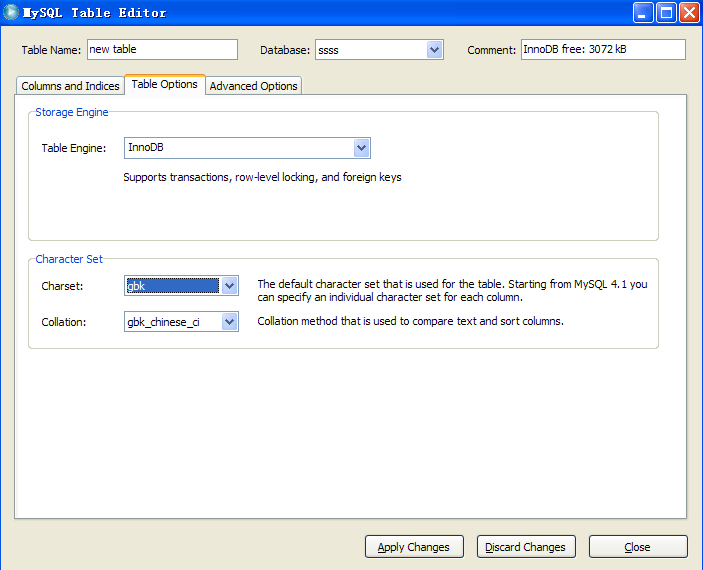Click the 'Database:' label
Viewport: 703px width, 570px height.
[x=285, y=50]
